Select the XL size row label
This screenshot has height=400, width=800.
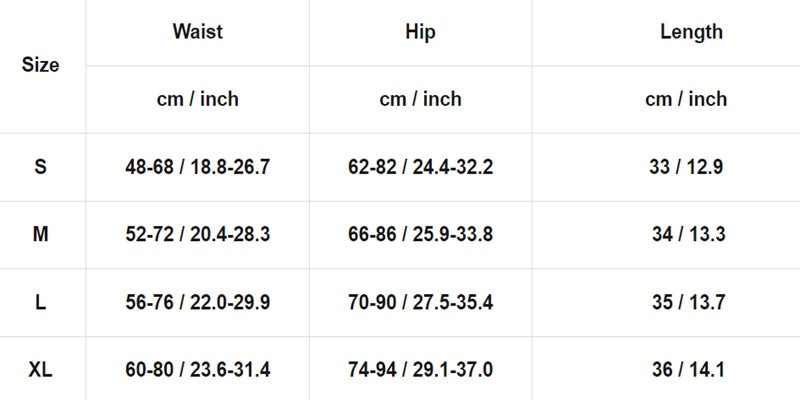point(41,370)
